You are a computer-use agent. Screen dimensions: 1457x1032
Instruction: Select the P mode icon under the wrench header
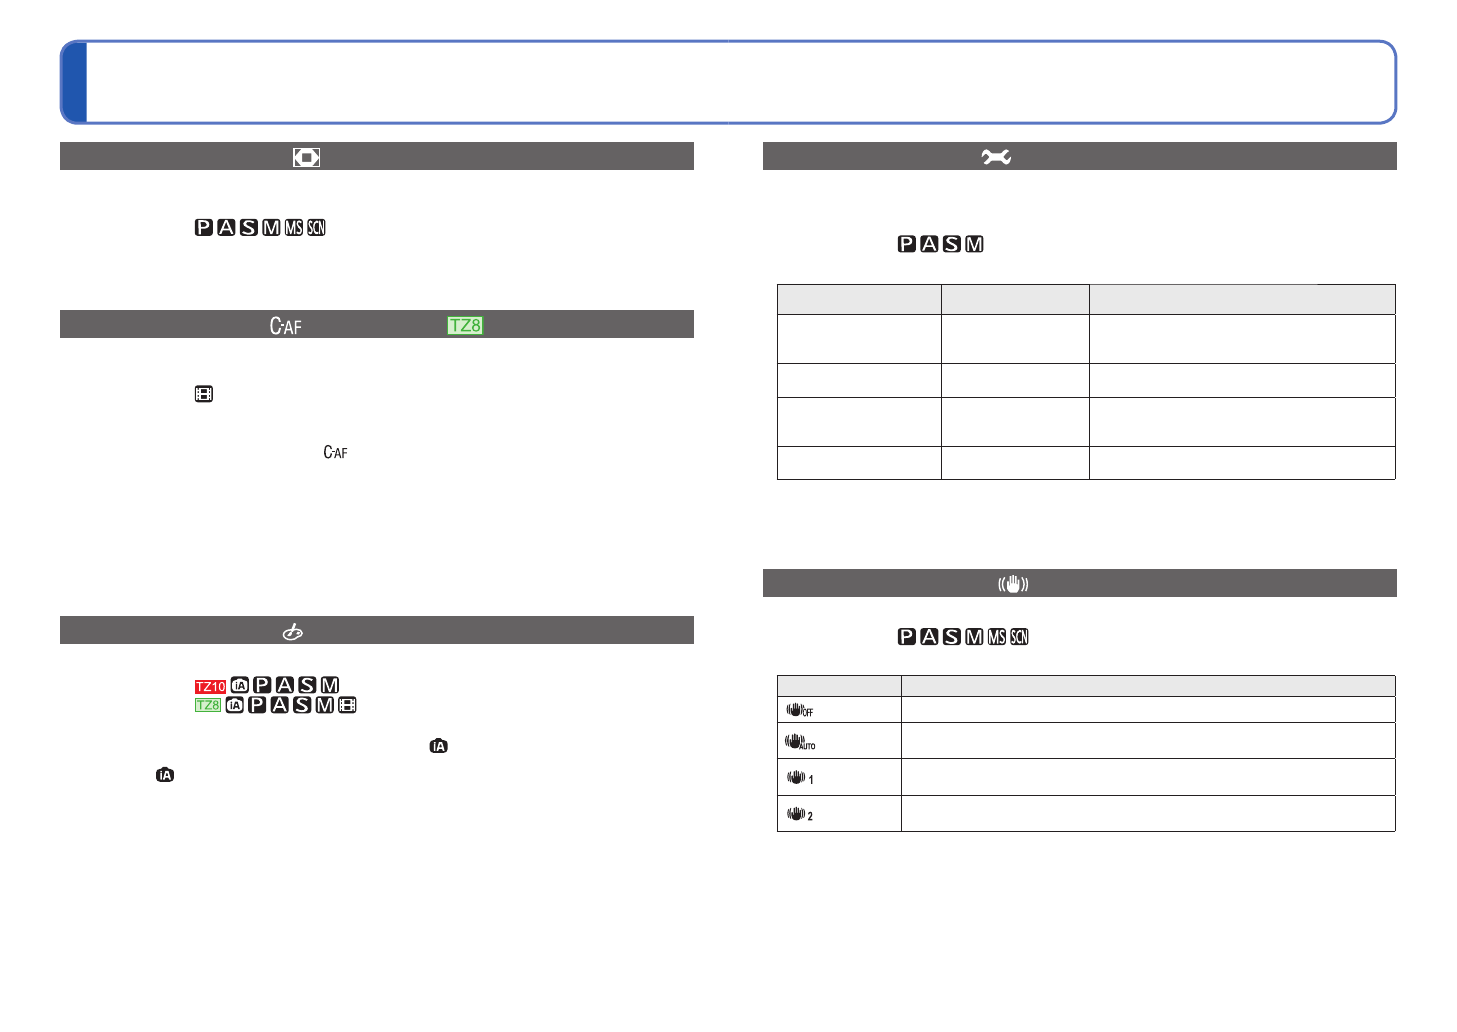907,244
